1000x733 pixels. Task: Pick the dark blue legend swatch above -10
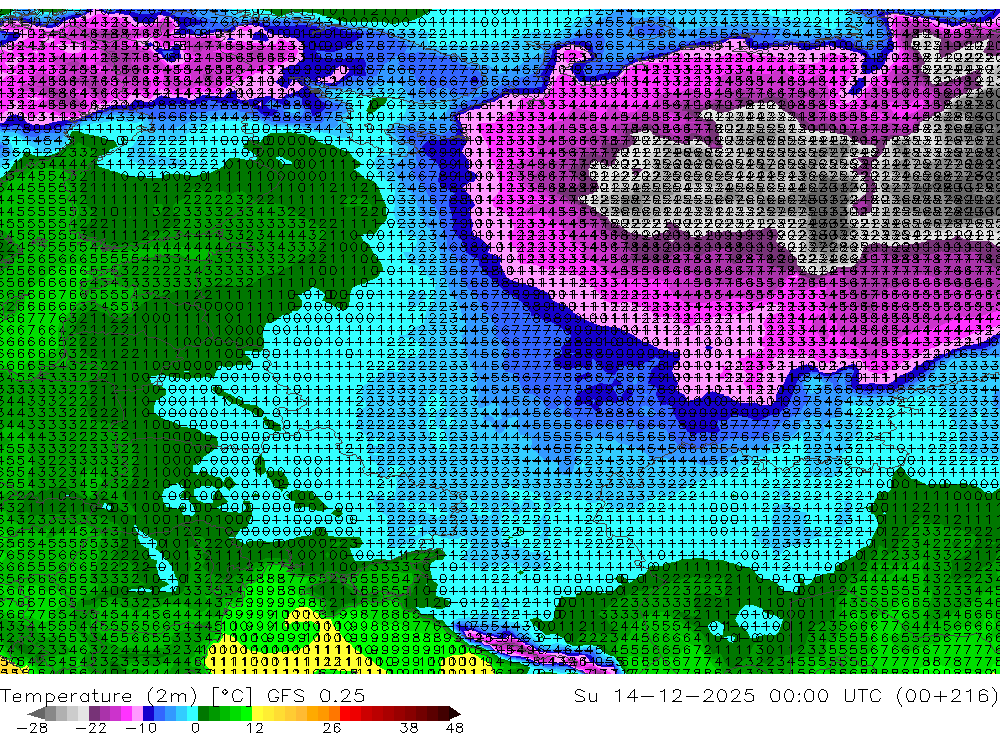149,713
